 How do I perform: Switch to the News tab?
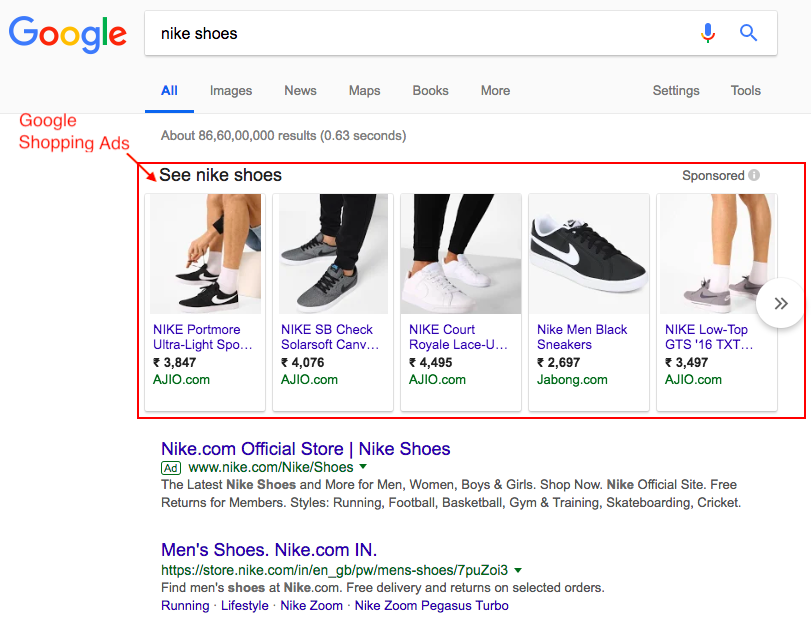pyautogui.click(x=300, y=91)
